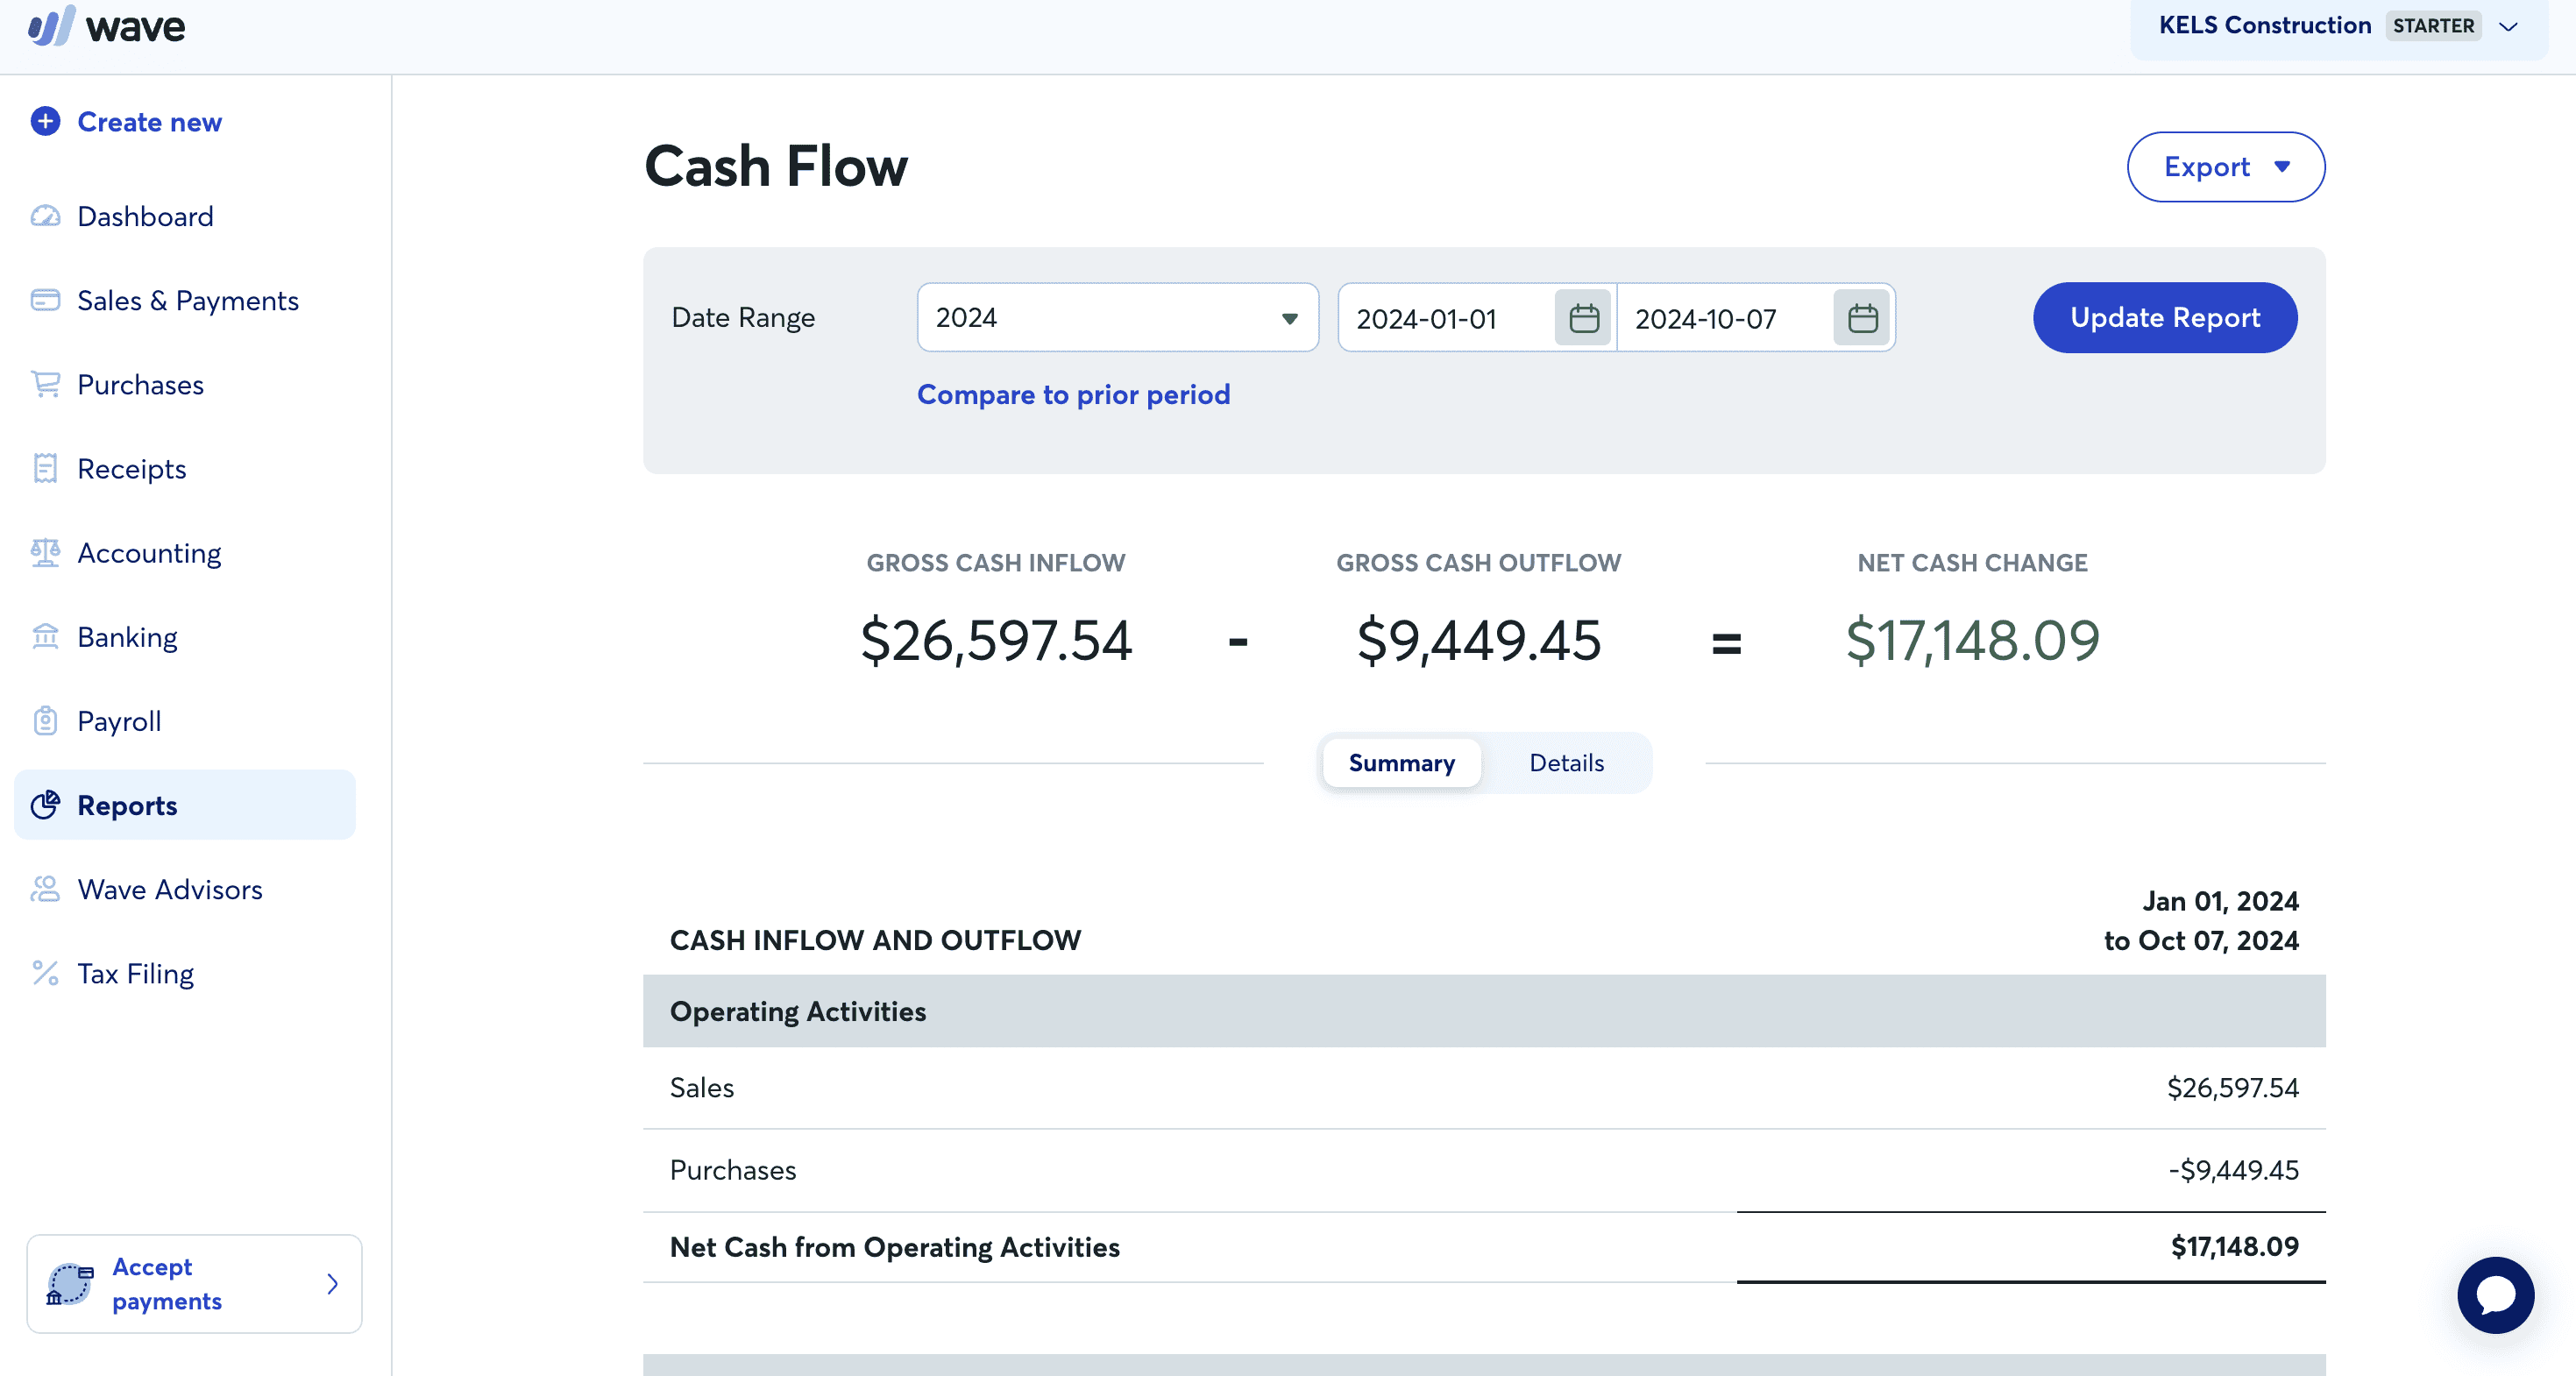Open the Dashboard gauge icon
The width and height of the screenshot is (2576, 1376).
(x=45, y=216)
